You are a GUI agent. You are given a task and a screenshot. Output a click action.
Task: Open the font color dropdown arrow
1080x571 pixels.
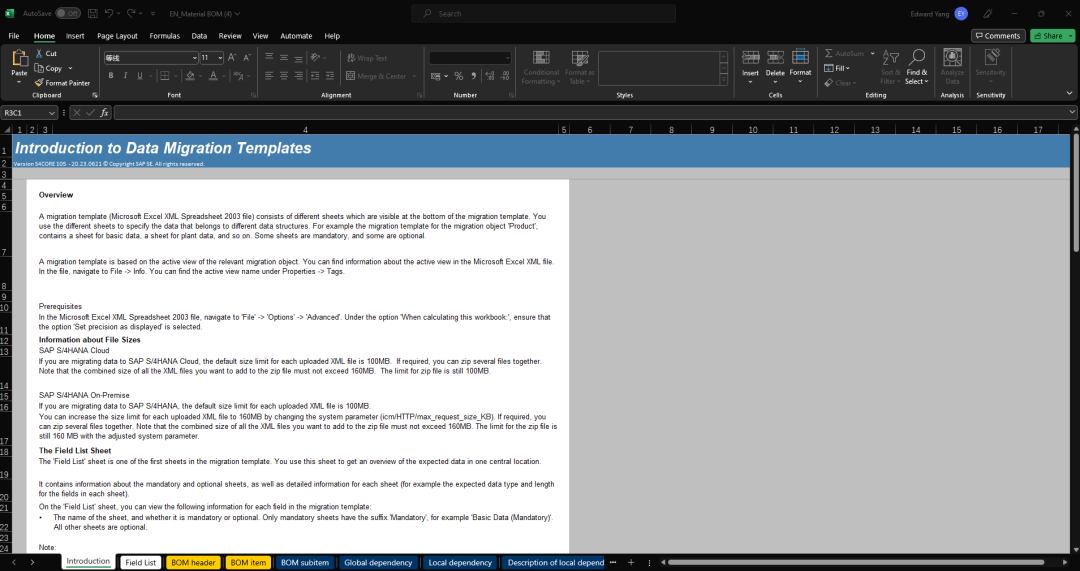coord(225,76)
